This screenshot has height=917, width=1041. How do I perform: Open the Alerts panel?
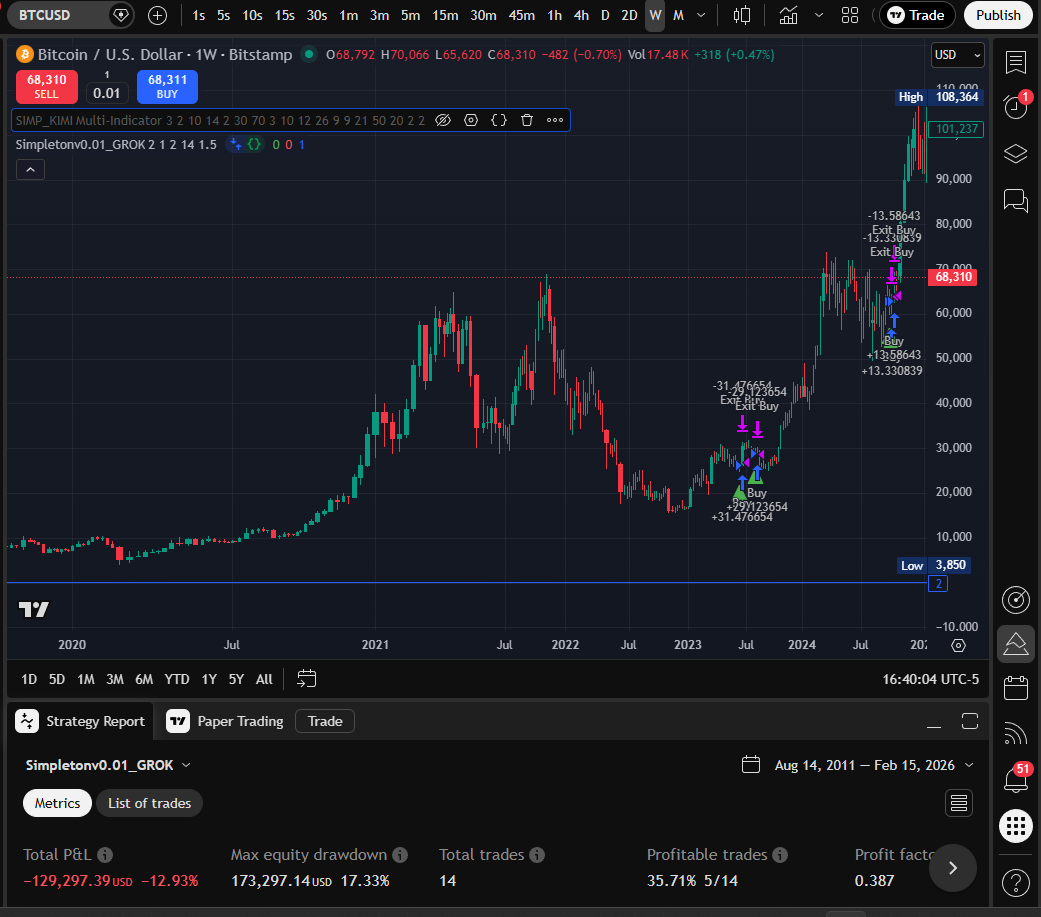[1015, 107]
